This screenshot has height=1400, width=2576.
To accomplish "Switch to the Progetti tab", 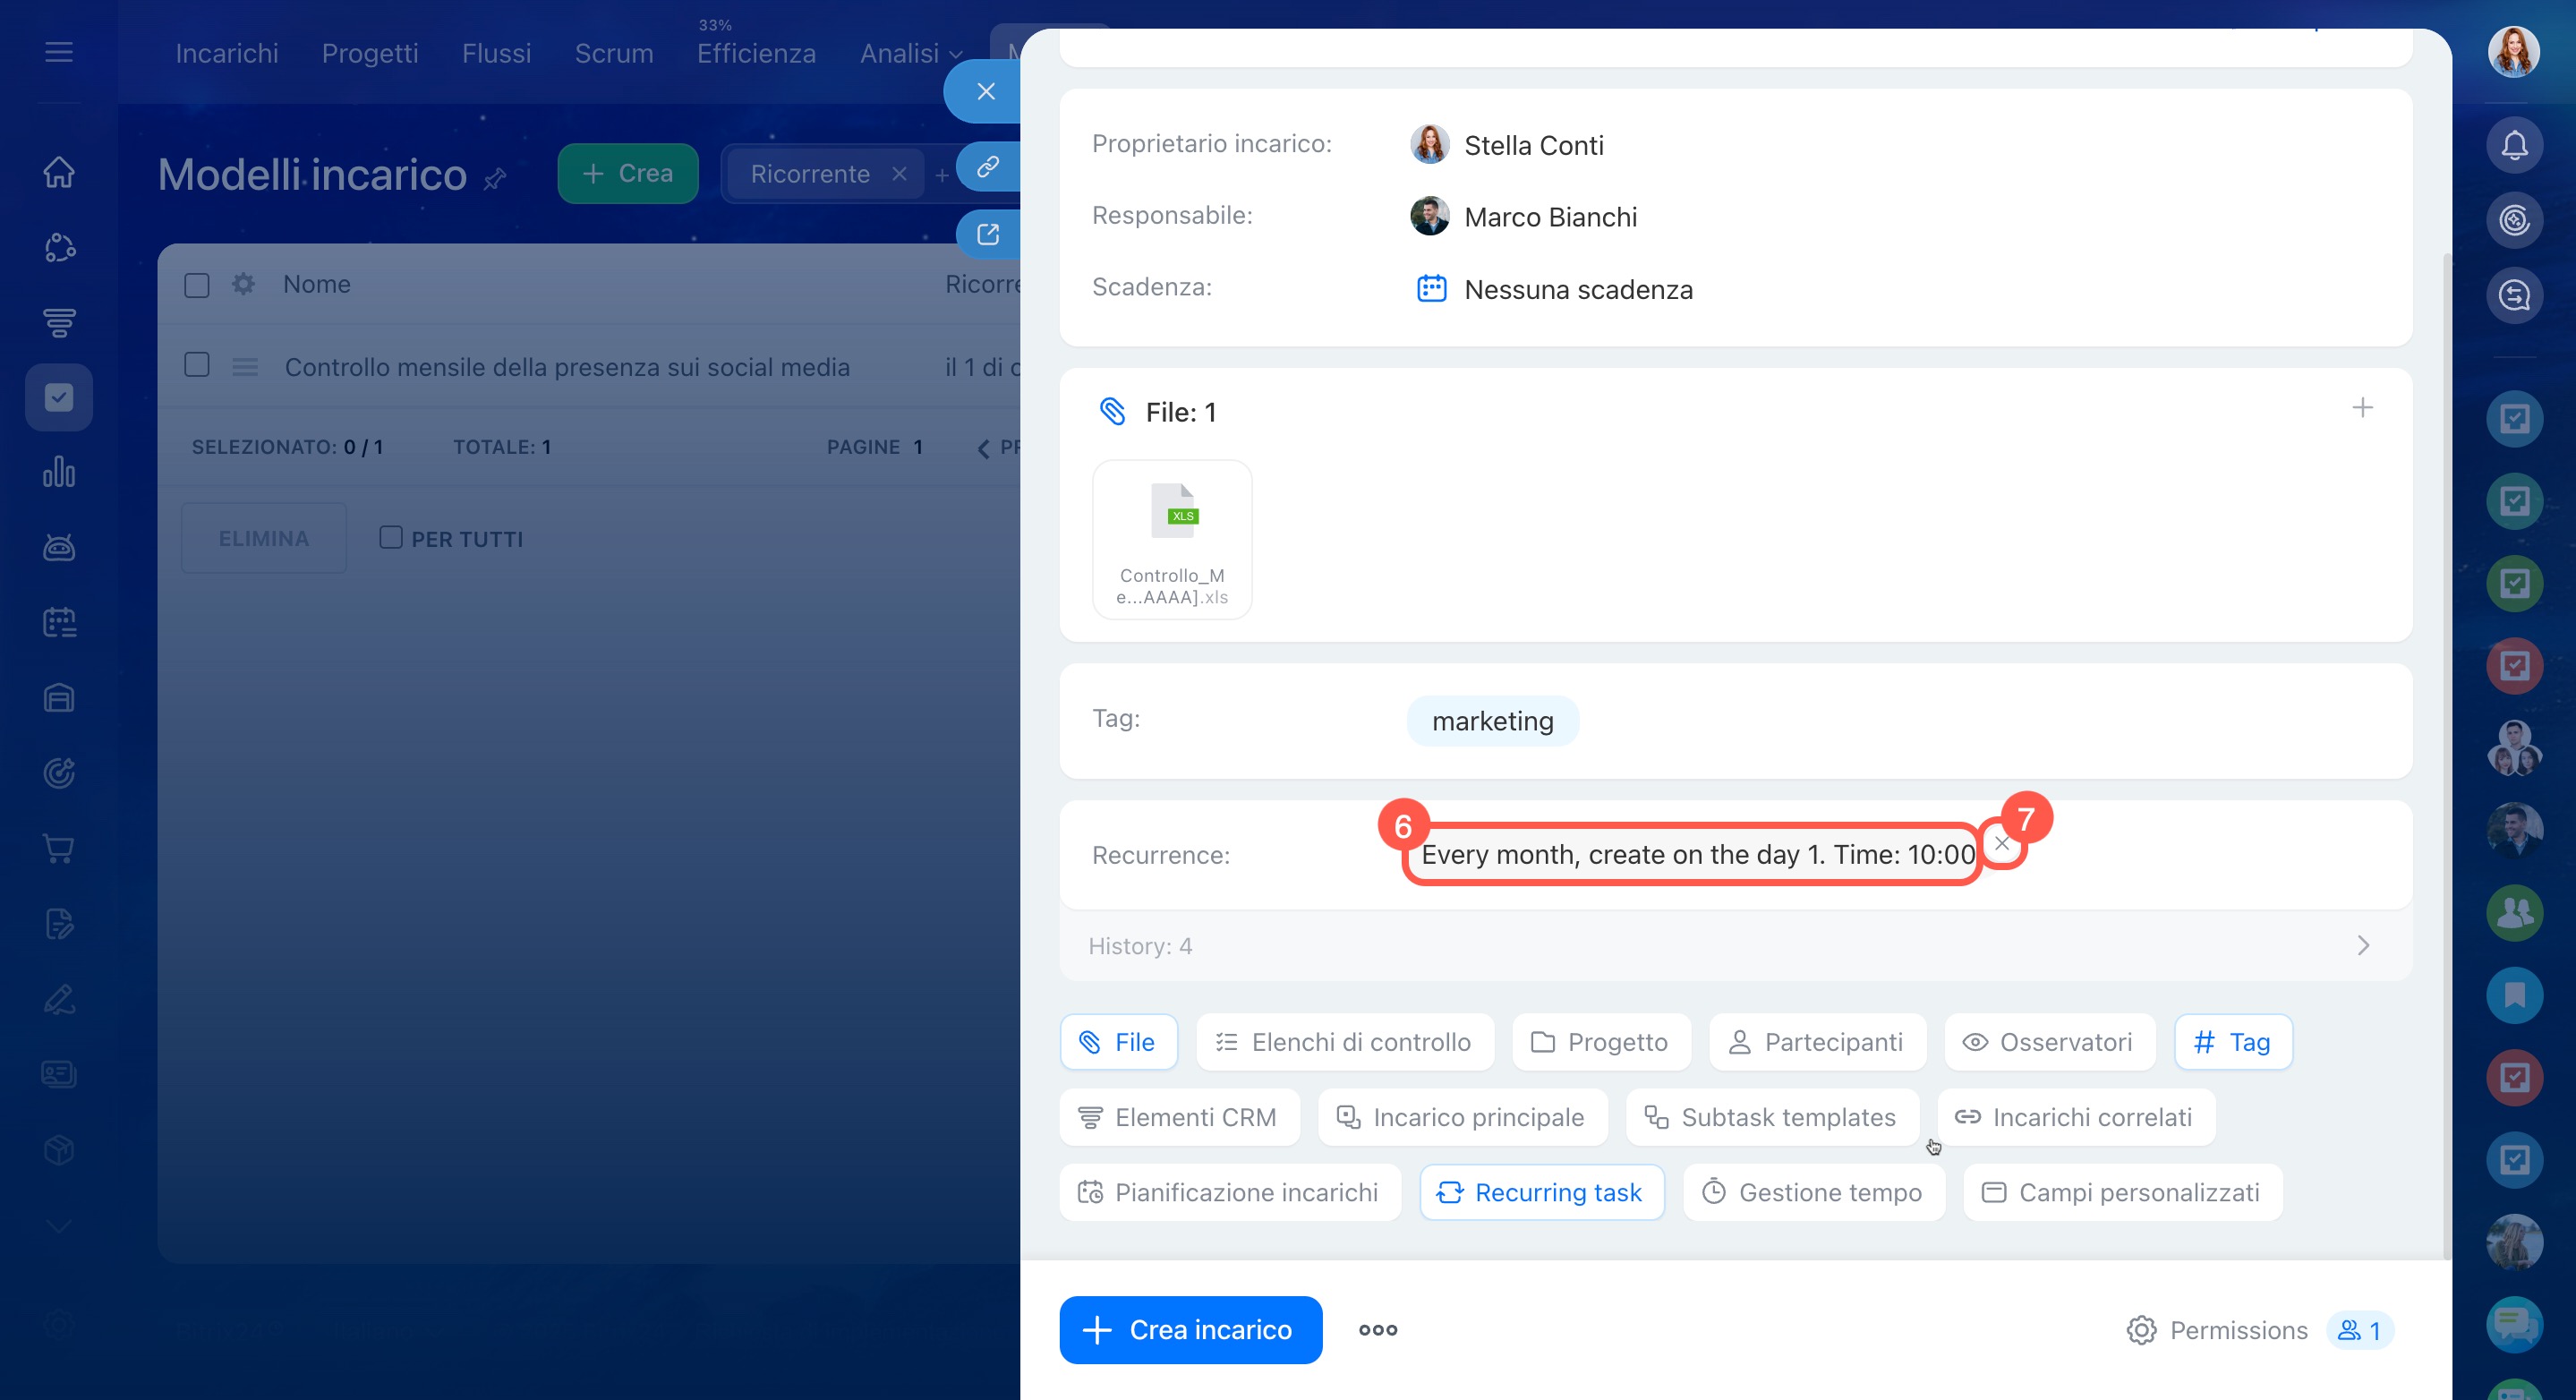I will point(370,53).
